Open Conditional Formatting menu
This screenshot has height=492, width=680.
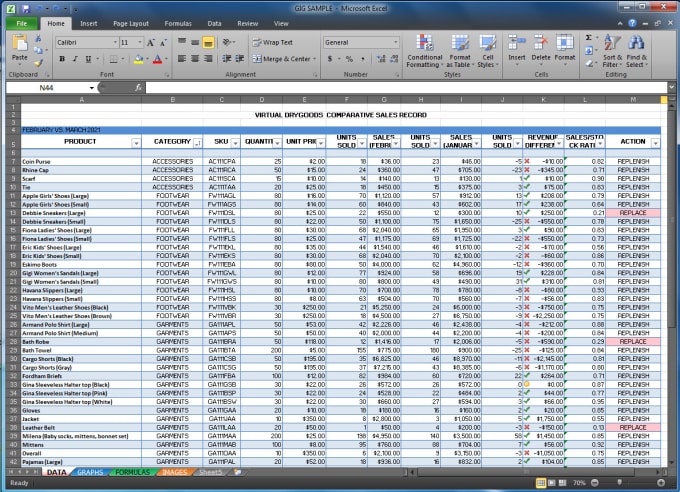[x=424, y=51]
